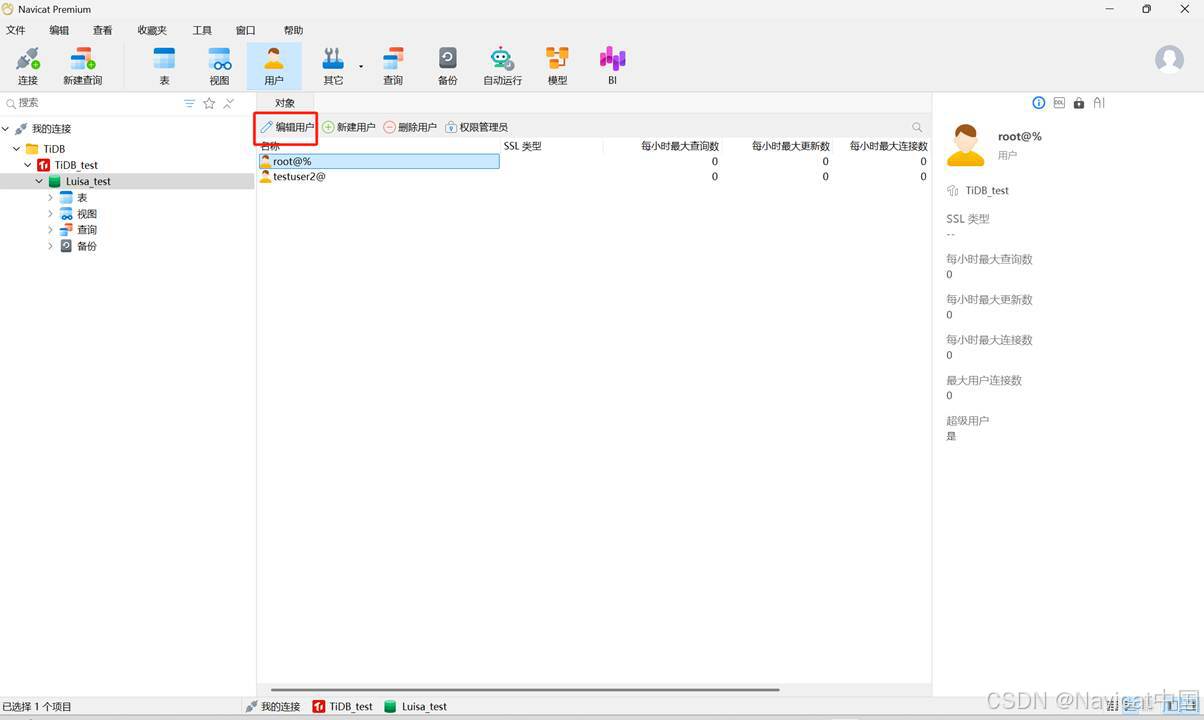Open 自动运行 (Automation) in the toolbar
This screenshot has width=1204, height=720.
(502, 66)
